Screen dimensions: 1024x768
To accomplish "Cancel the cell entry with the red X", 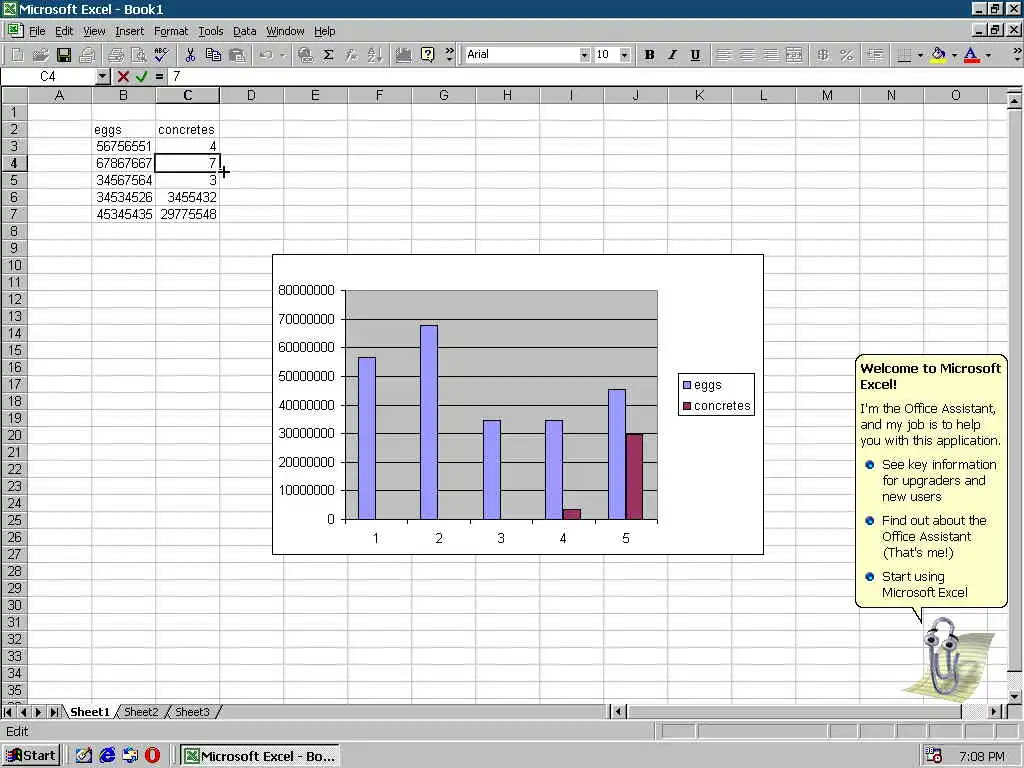I will (x=123, y=76).
